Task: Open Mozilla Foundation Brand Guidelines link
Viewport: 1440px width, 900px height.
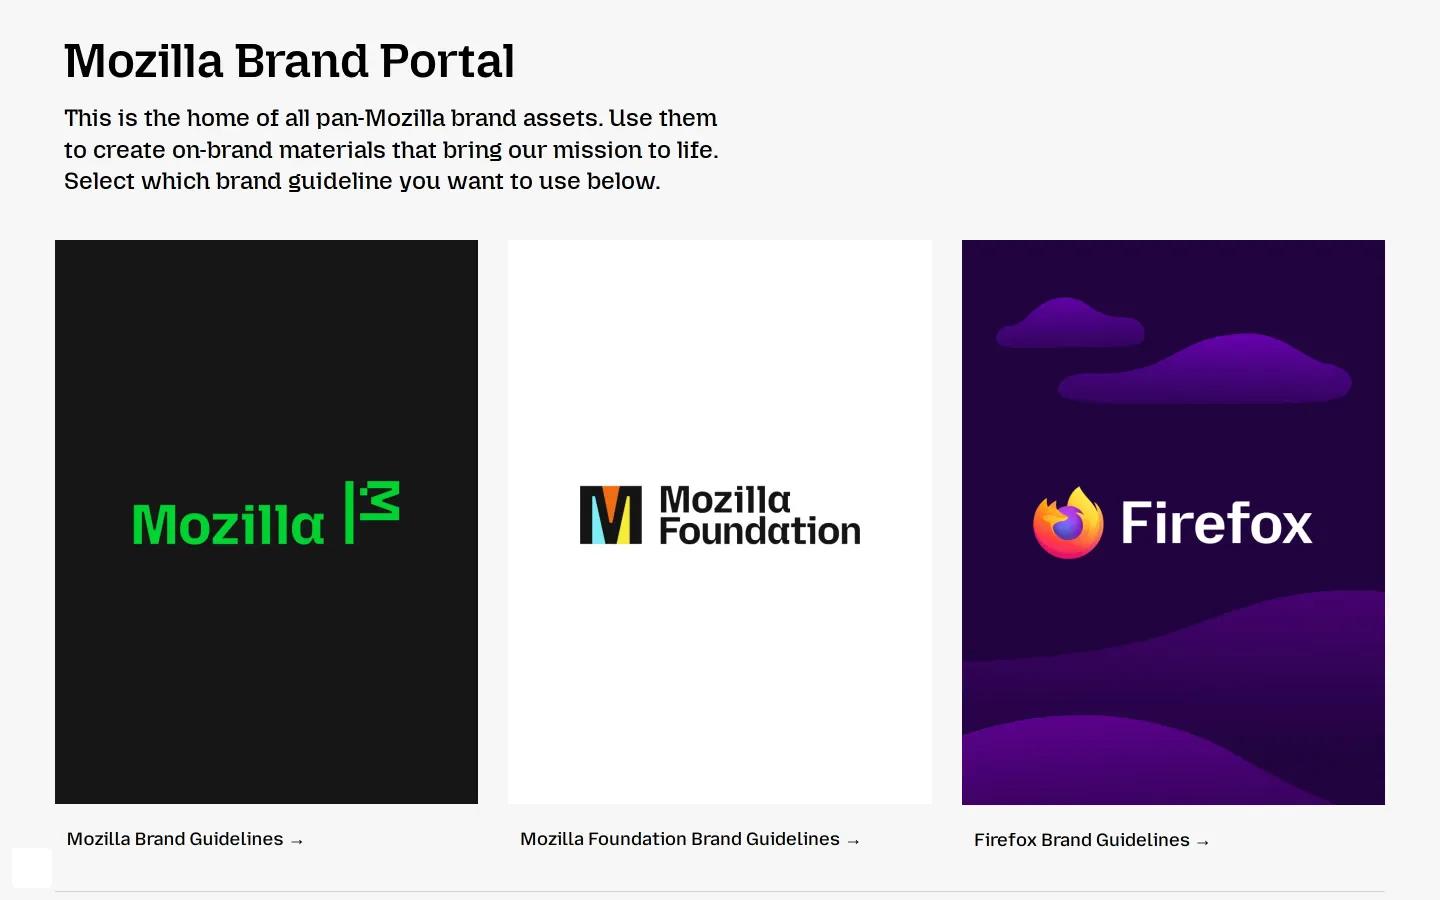Action: [x=690, y=839]
